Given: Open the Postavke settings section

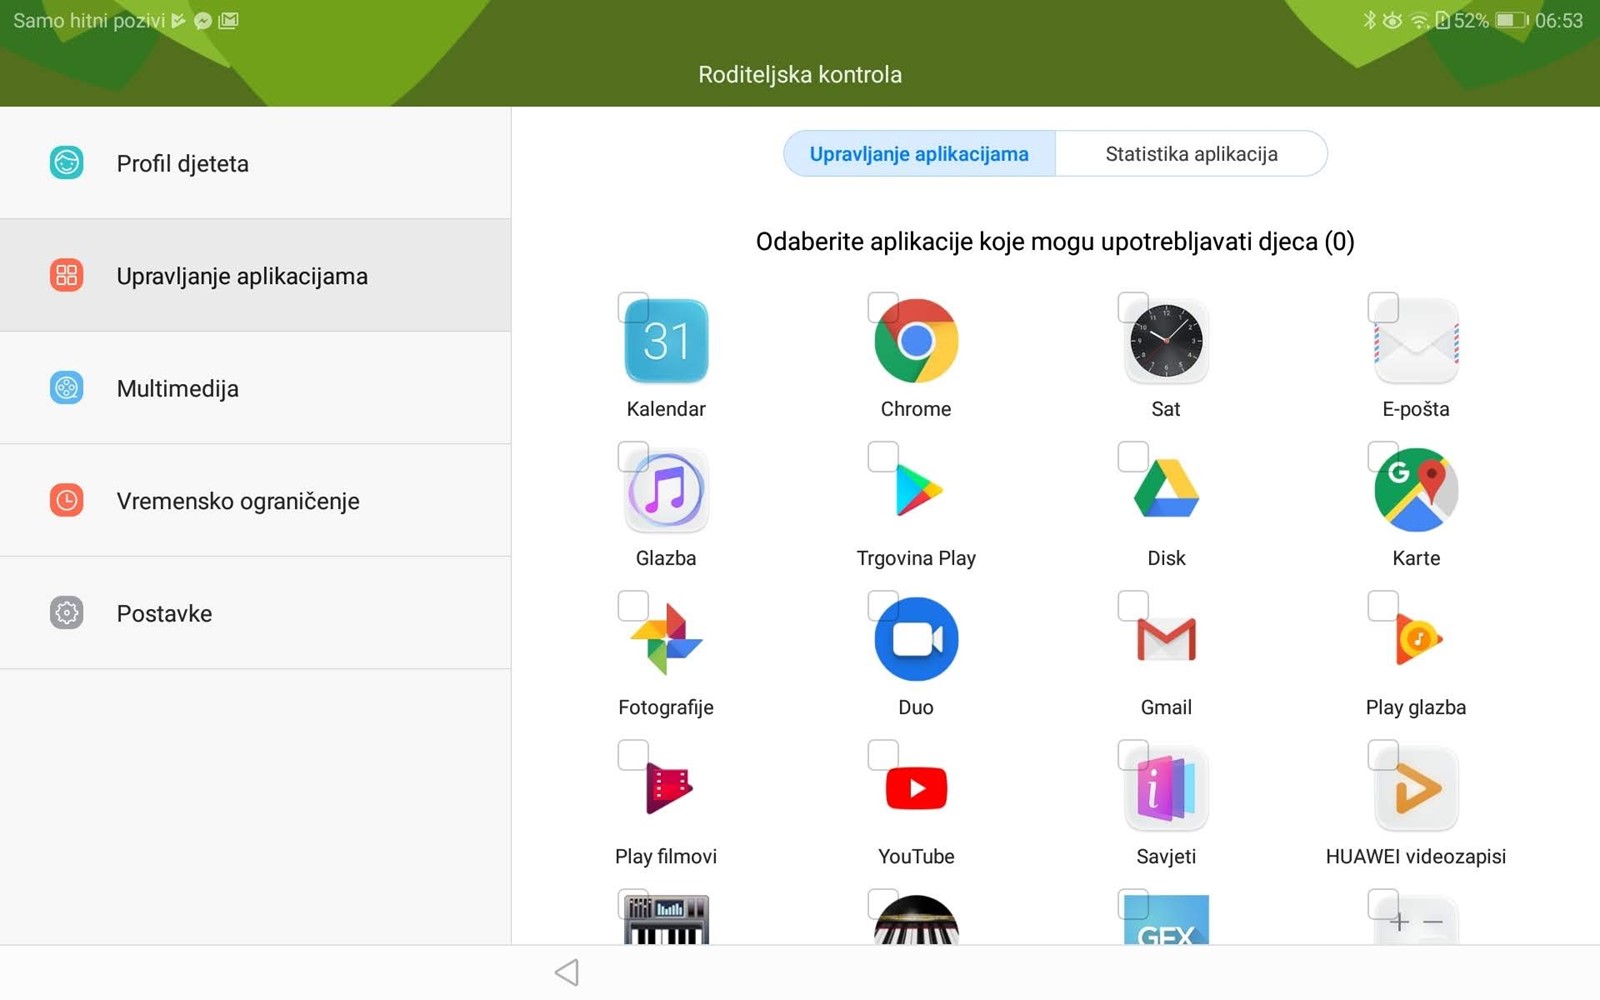Looking at the screenshot, I should coord(255,613).
